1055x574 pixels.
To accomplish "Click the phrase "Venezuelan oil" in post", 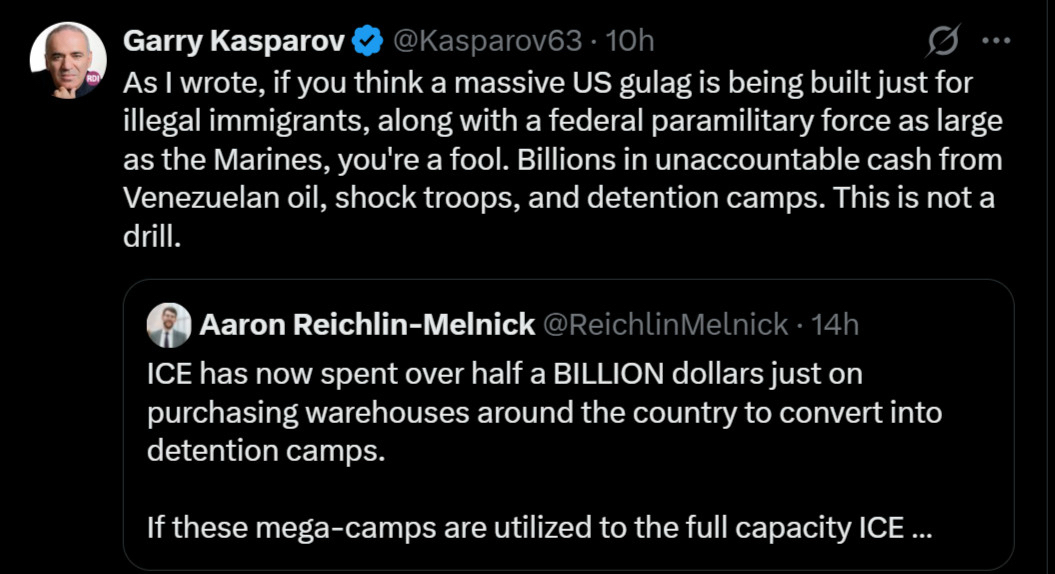I will (x=224, y=197).
